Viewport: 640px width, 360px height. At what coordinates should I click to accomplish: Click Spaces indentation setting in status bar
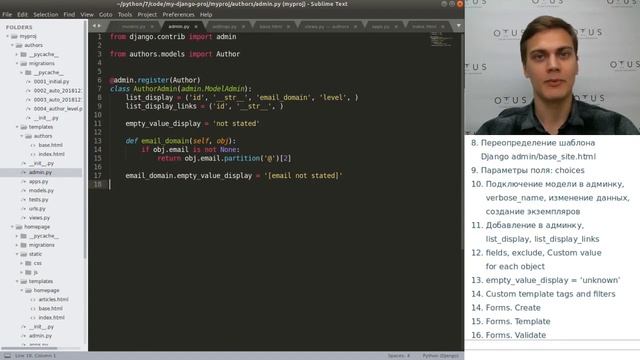[399, 356]
